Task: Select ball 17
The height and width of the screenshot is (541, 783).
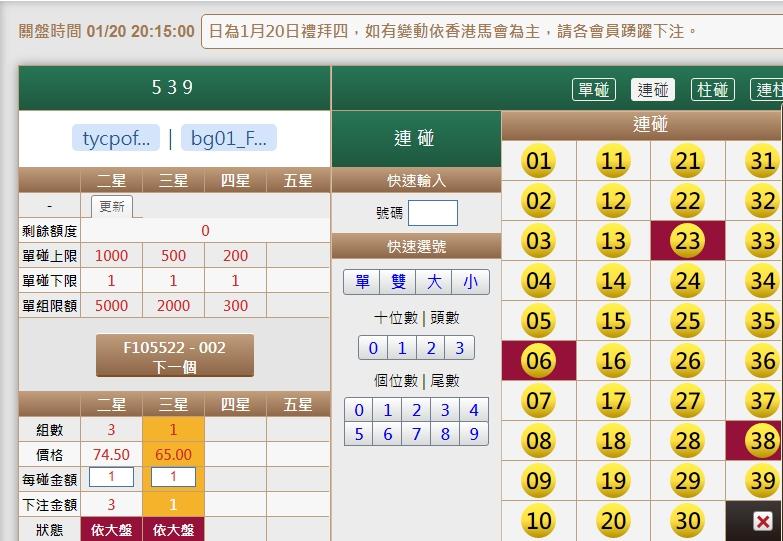Action: click(x=613, y=401)
